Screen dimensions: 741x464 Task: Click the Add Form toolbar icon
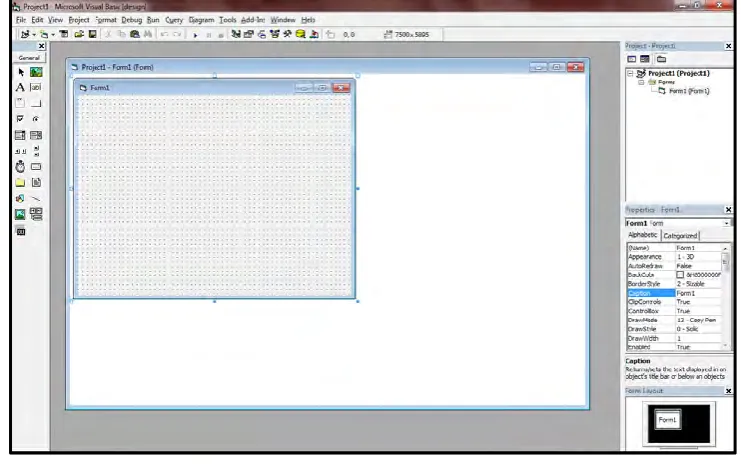coord(44,34)
